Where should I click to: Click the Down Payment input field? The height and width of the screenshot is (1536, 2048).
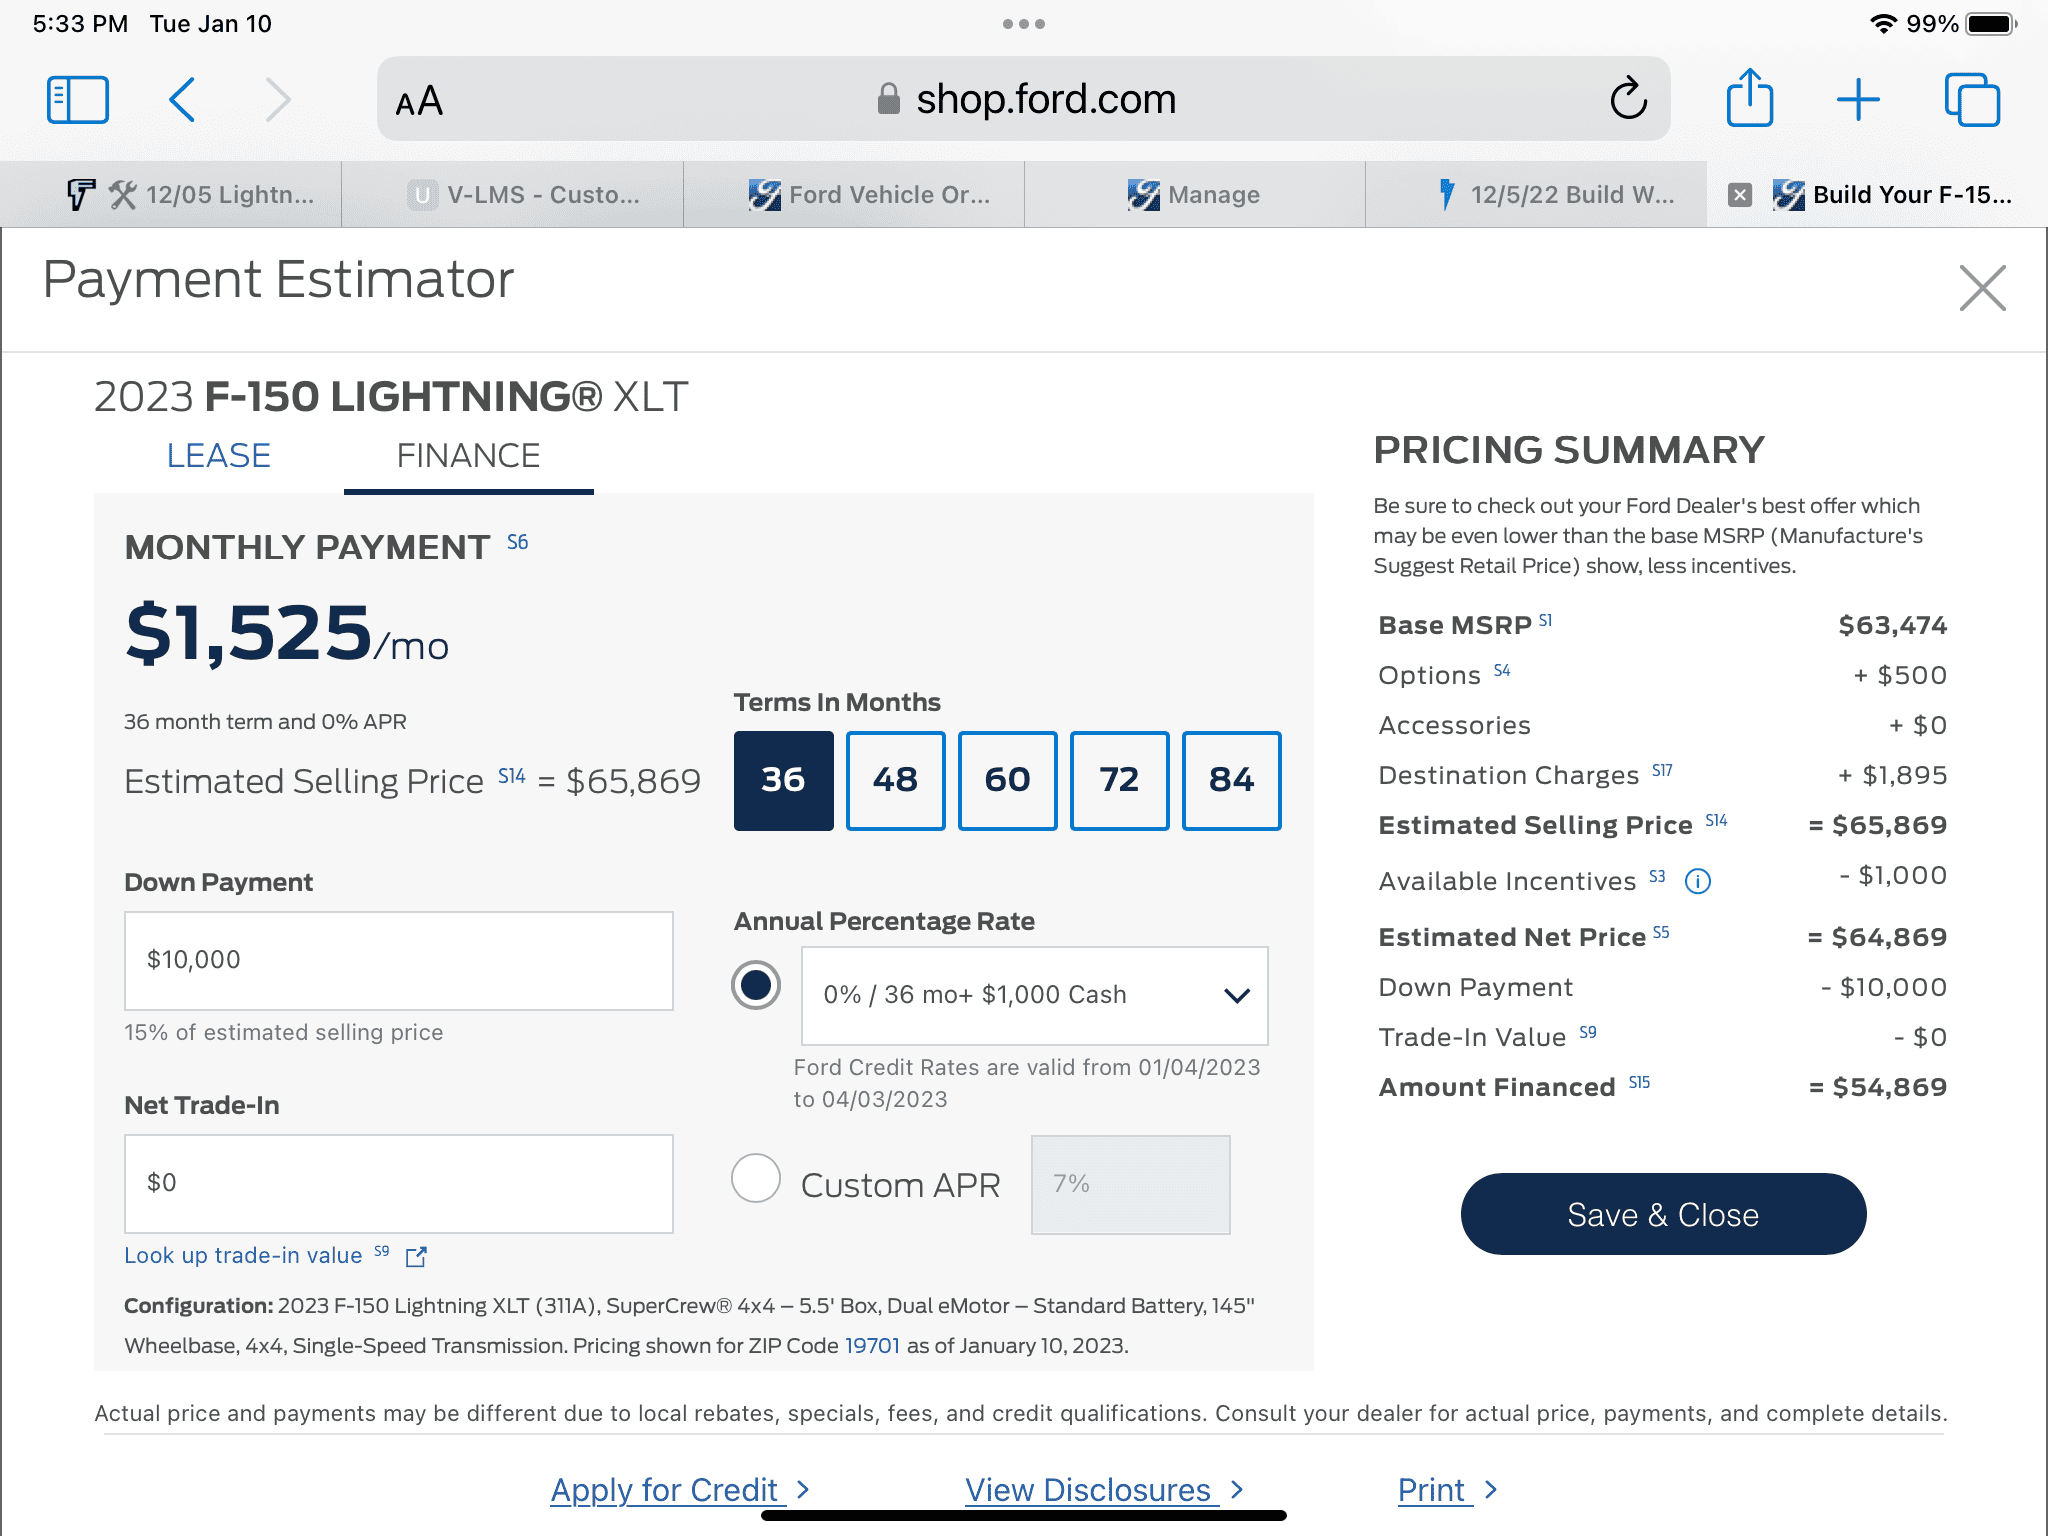398,960
